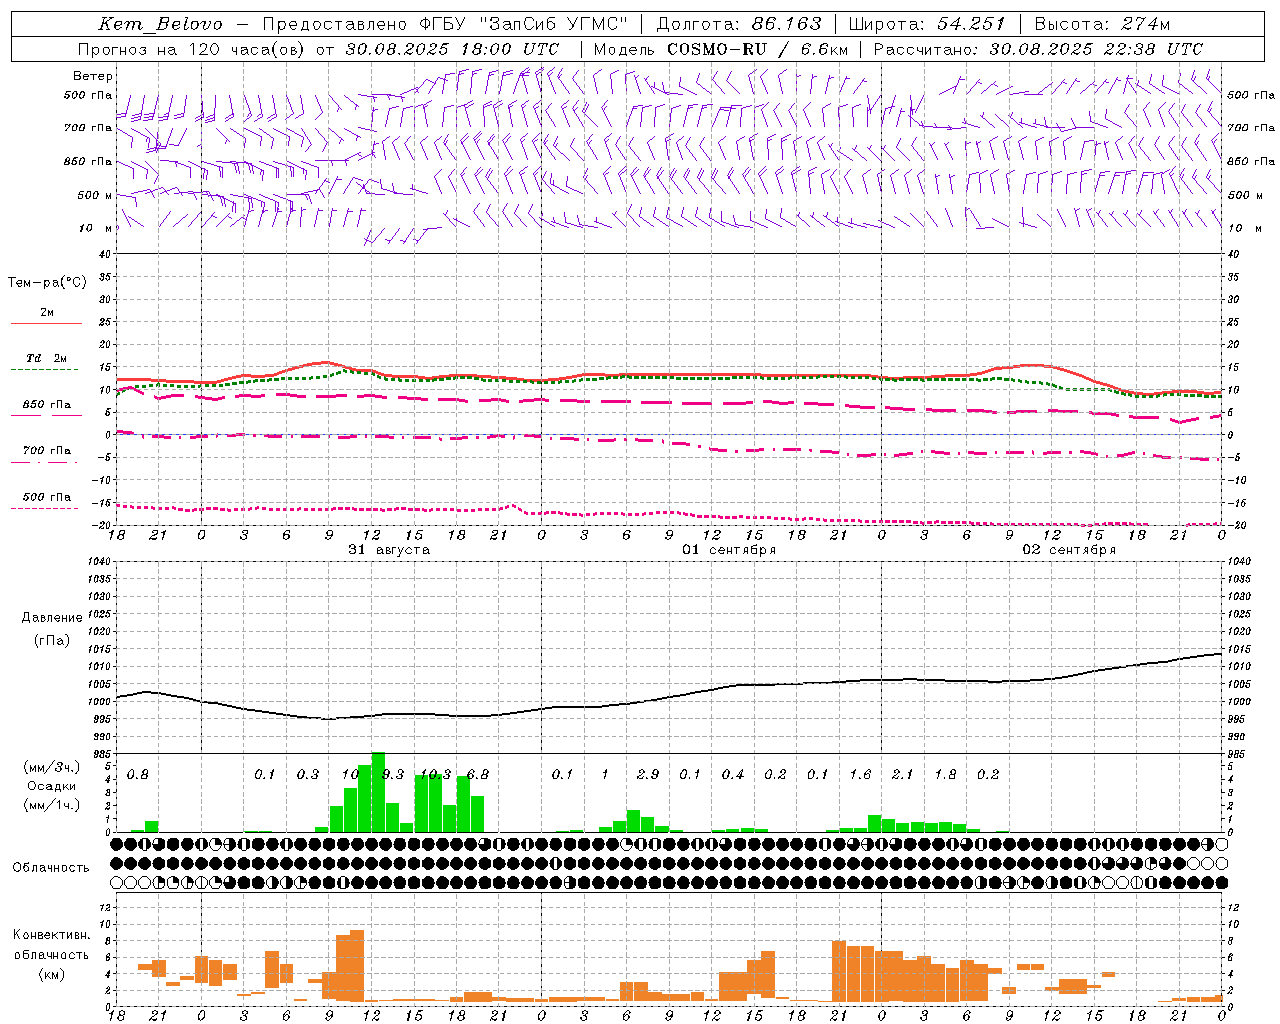The width and height of the screenshot is (1280, 1024).
Task: Click the 1.6 precipitation value
Action: pyautogui.click(x=860, y=775)
